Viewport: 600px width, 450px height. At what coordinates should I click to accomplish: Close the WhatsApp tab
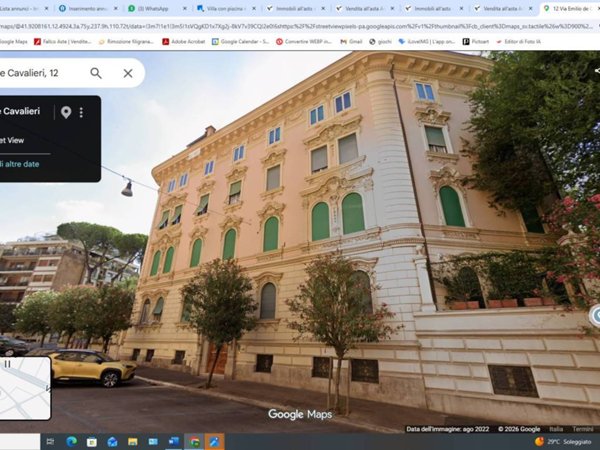tap(185, 8)
